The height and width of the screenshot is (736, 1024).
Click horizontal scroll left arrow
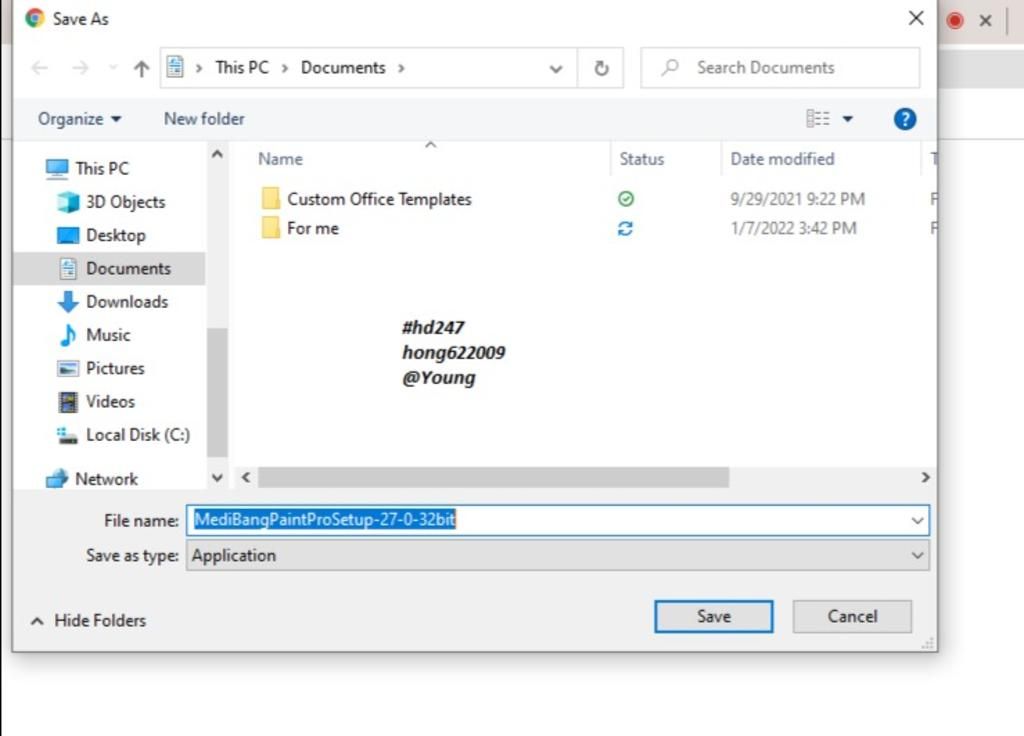click(246, 477)
